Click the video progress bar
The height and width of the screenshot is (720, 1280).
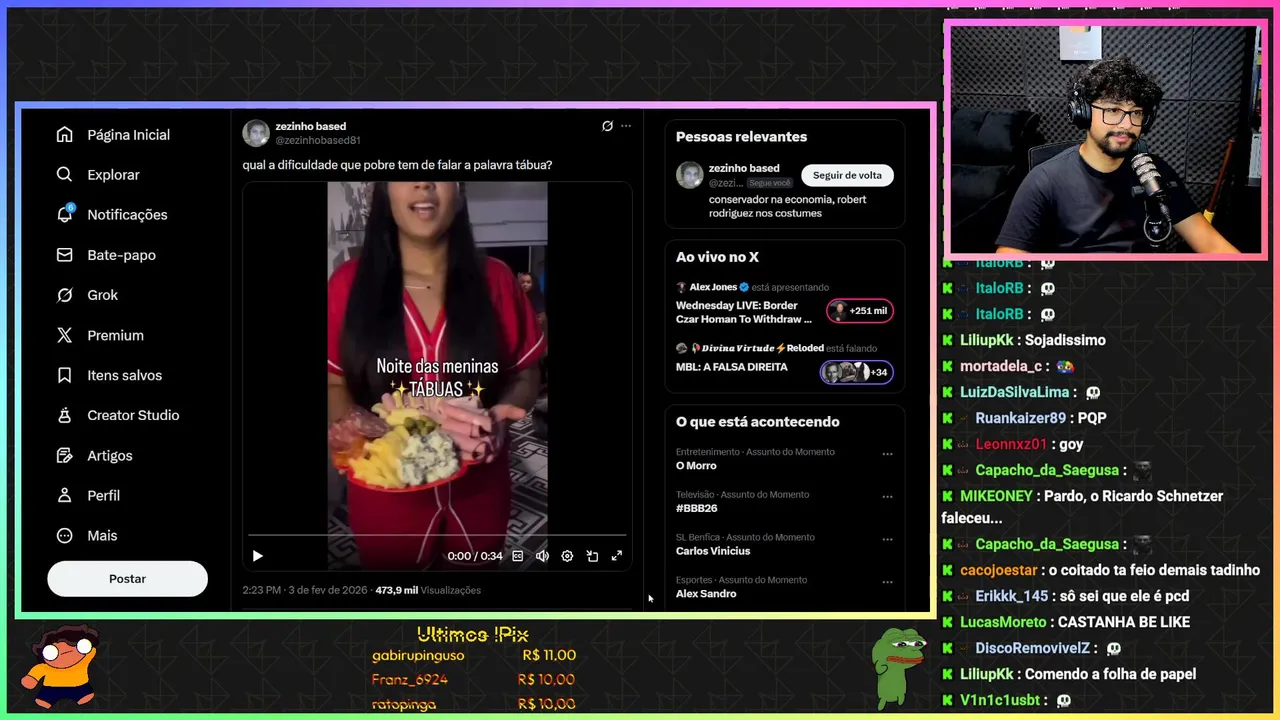[437, 535]
